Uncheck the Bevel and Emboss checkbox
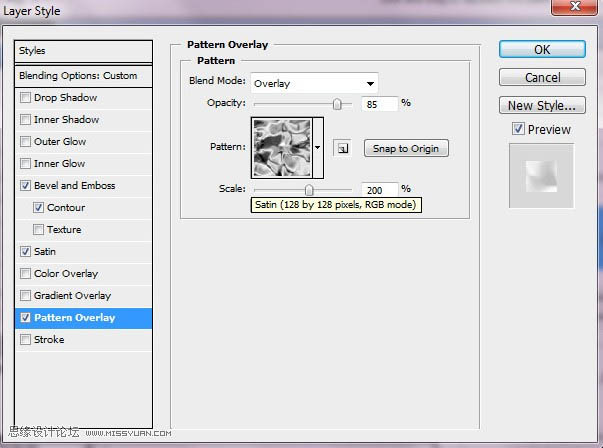 [25, 185]
